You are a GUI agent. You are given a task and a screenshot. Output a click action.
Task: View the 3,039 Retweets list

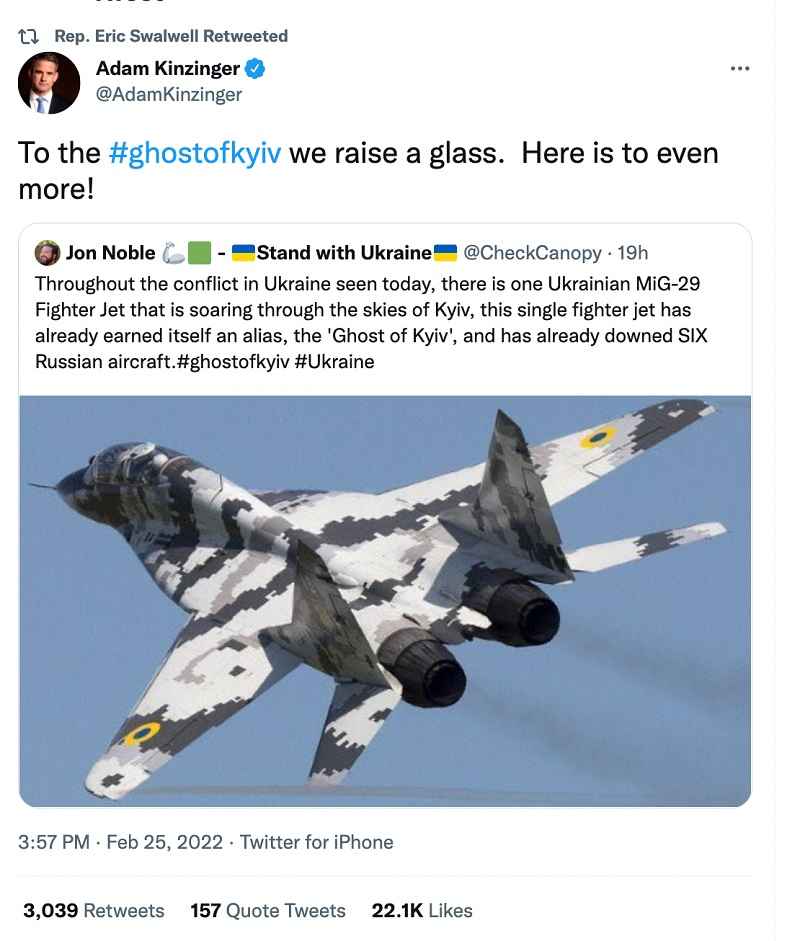coord(93,910)
